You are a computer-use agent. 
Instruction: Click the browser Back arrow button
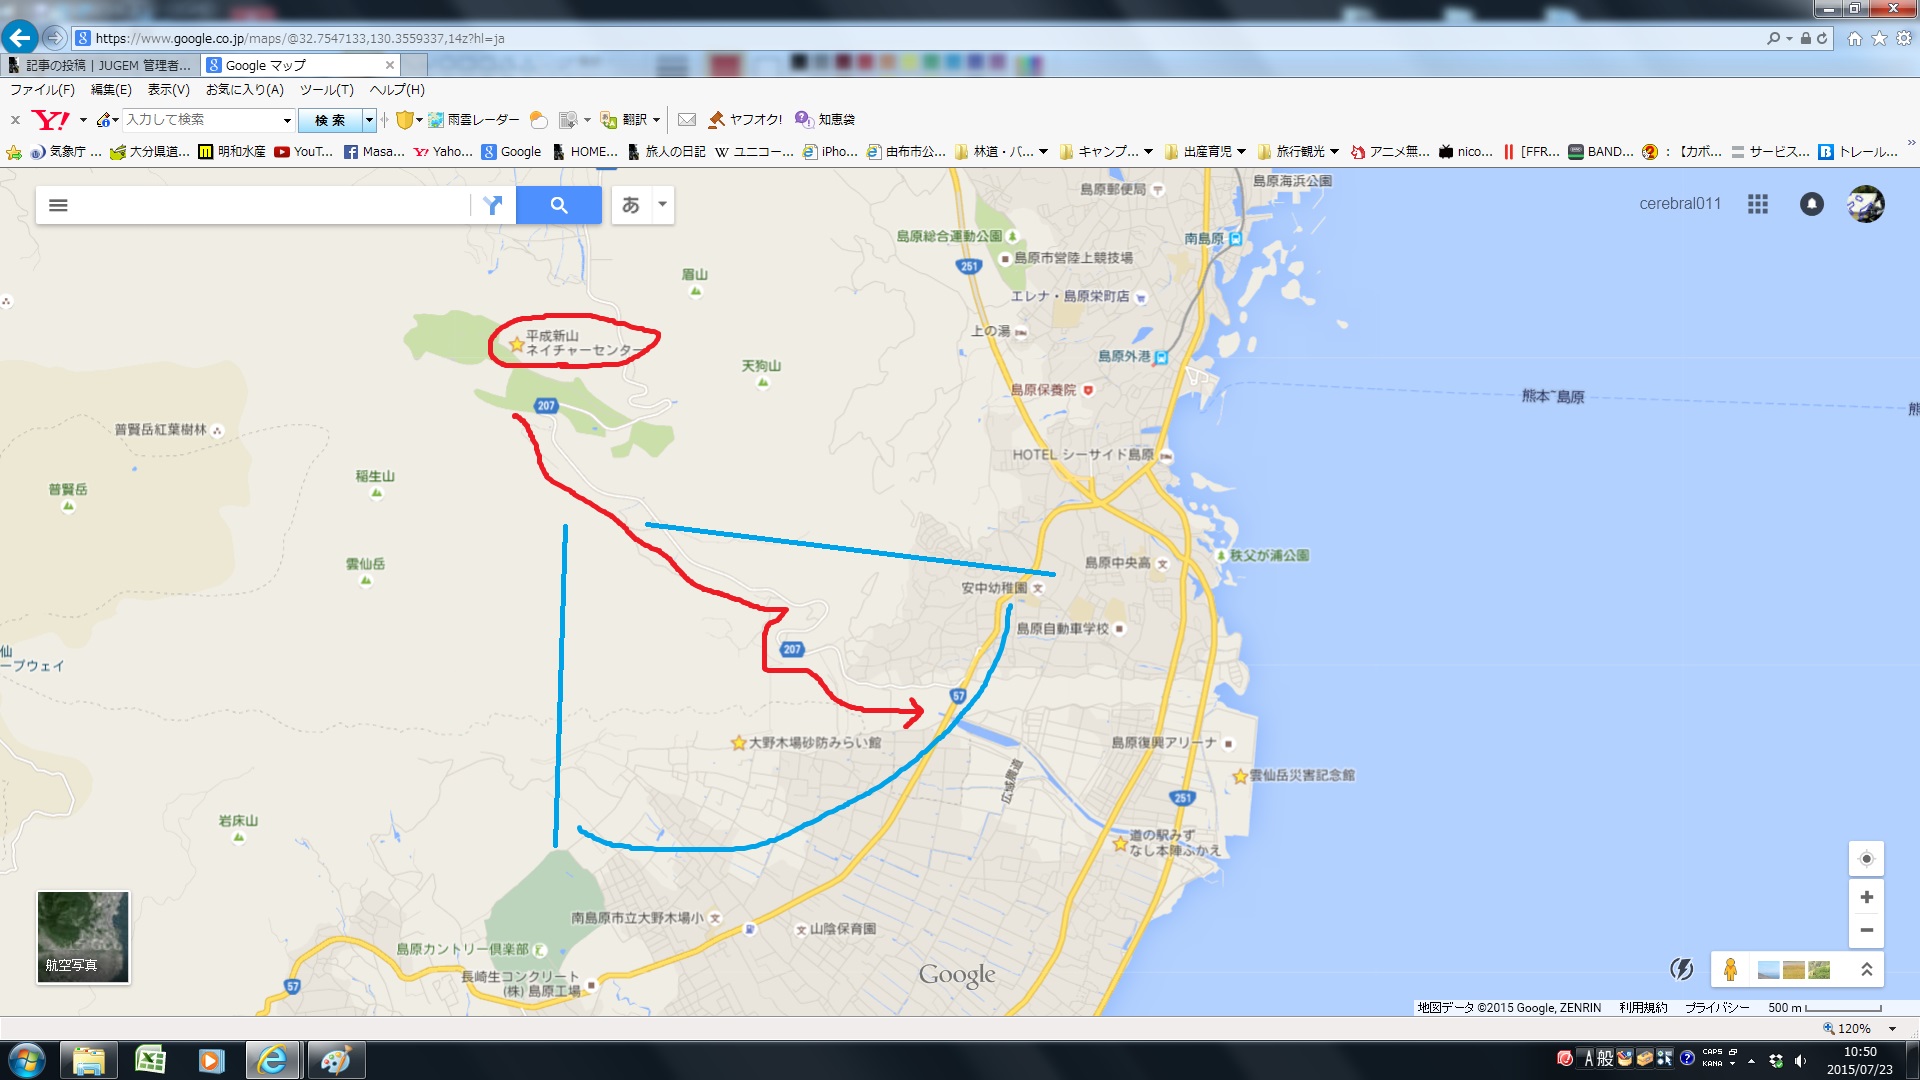pos(19,38)
